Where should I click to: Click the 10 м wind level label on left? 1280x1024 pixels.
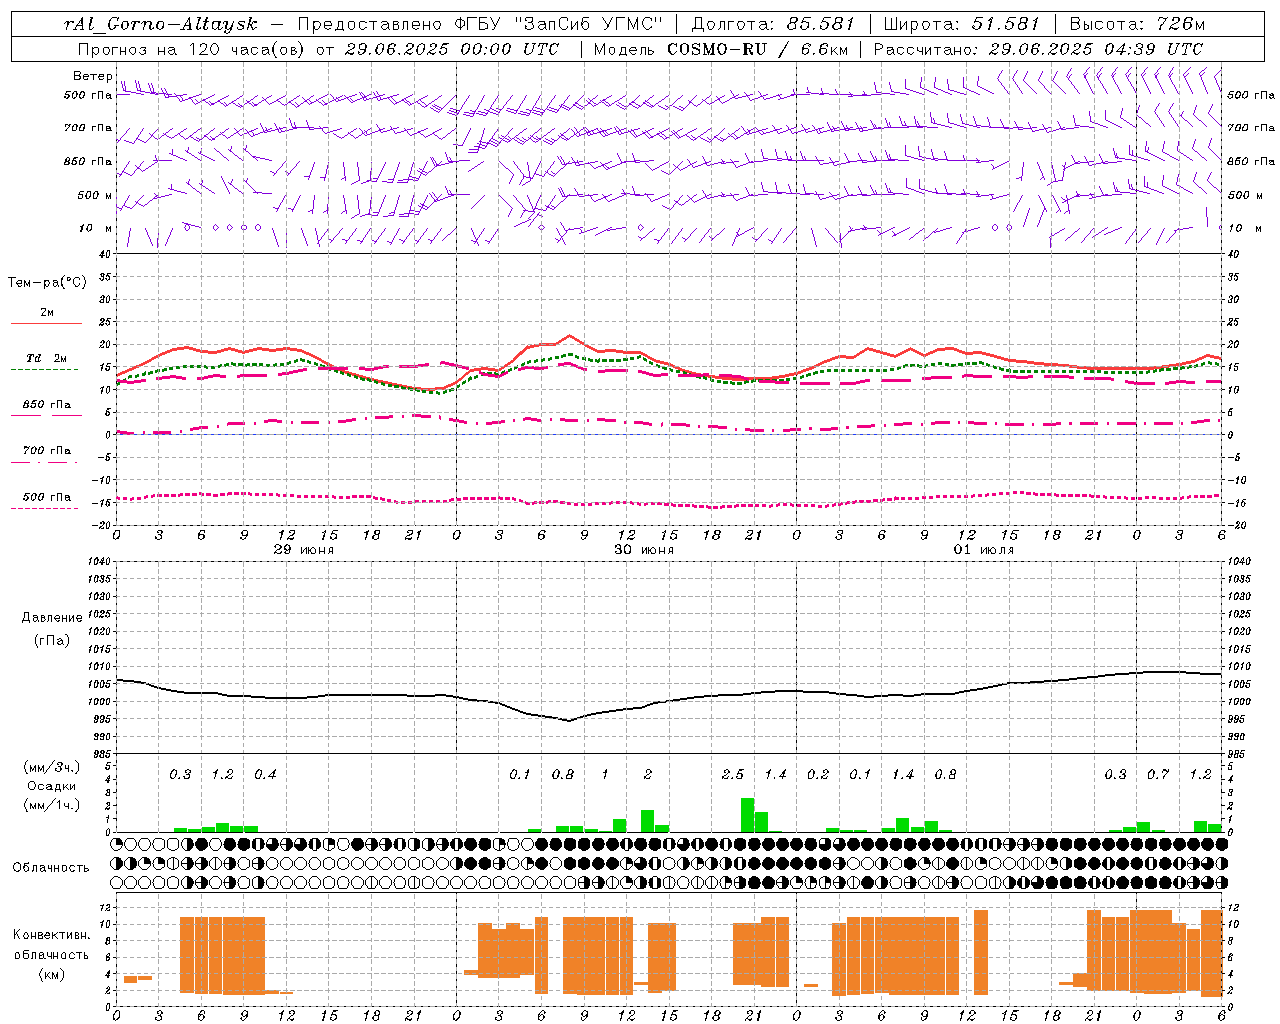tap(95, 228)
